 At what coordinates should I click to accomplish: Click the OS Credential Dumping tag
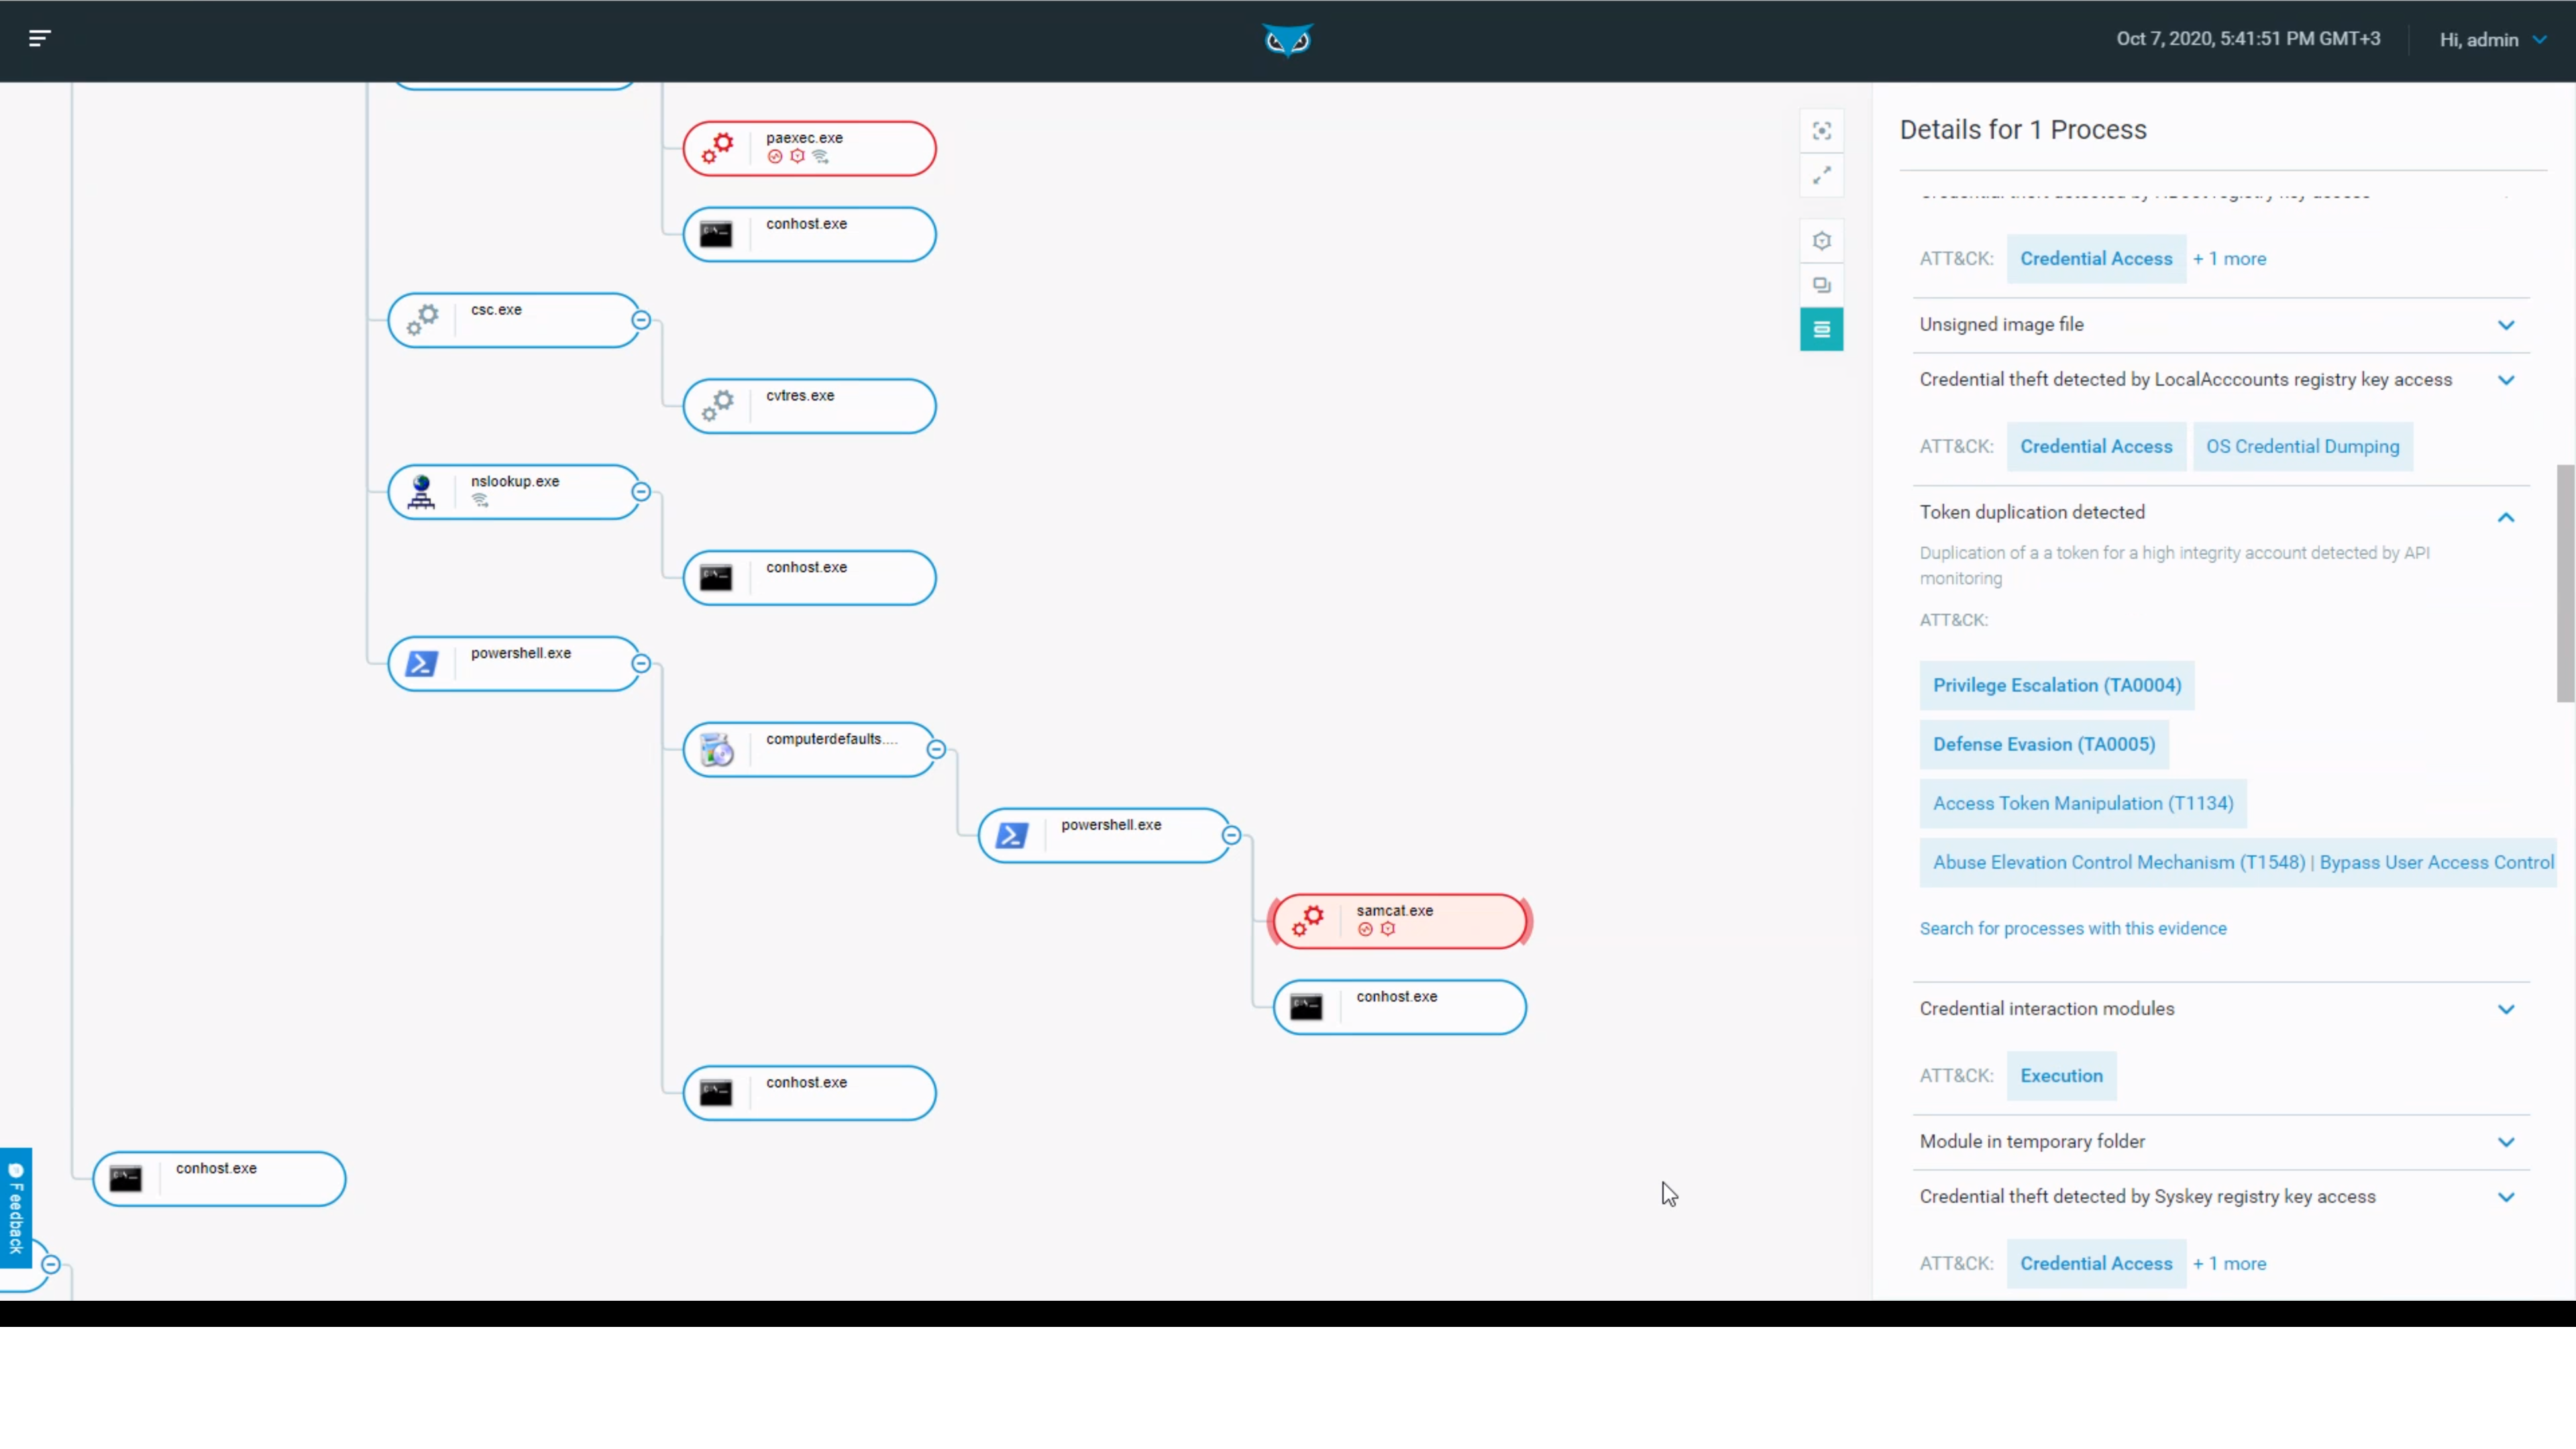2303,447
